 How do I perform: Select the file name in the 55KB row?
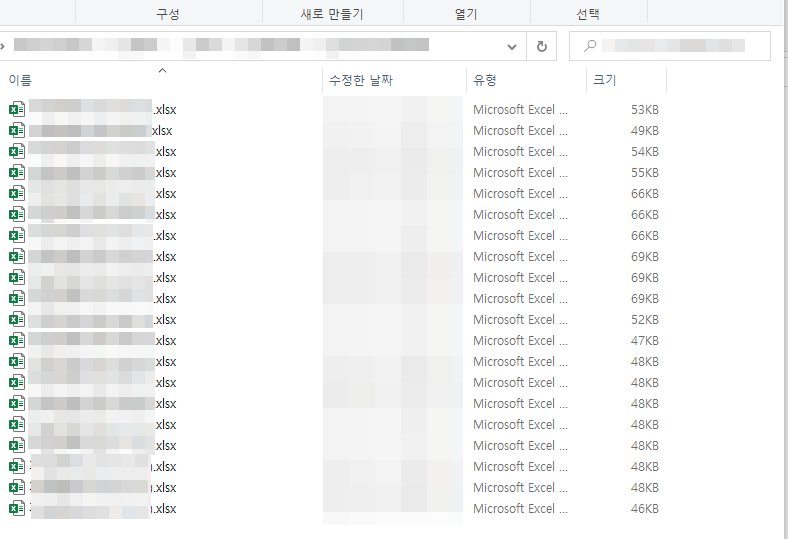tap(103, 173)
